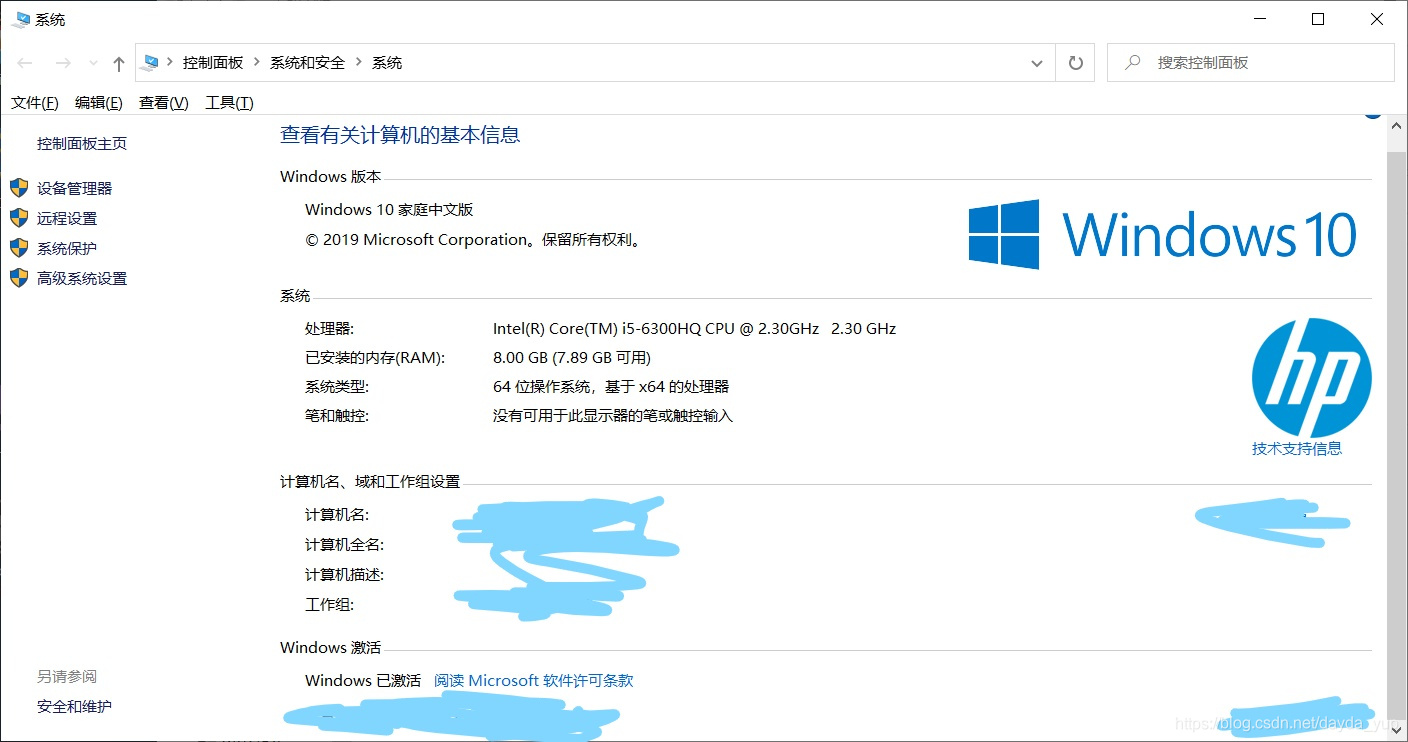Click the 技术支持信息 link
Viewport: 1408px width, 742px height.
pyautogui.click(x=1297, y=448)
